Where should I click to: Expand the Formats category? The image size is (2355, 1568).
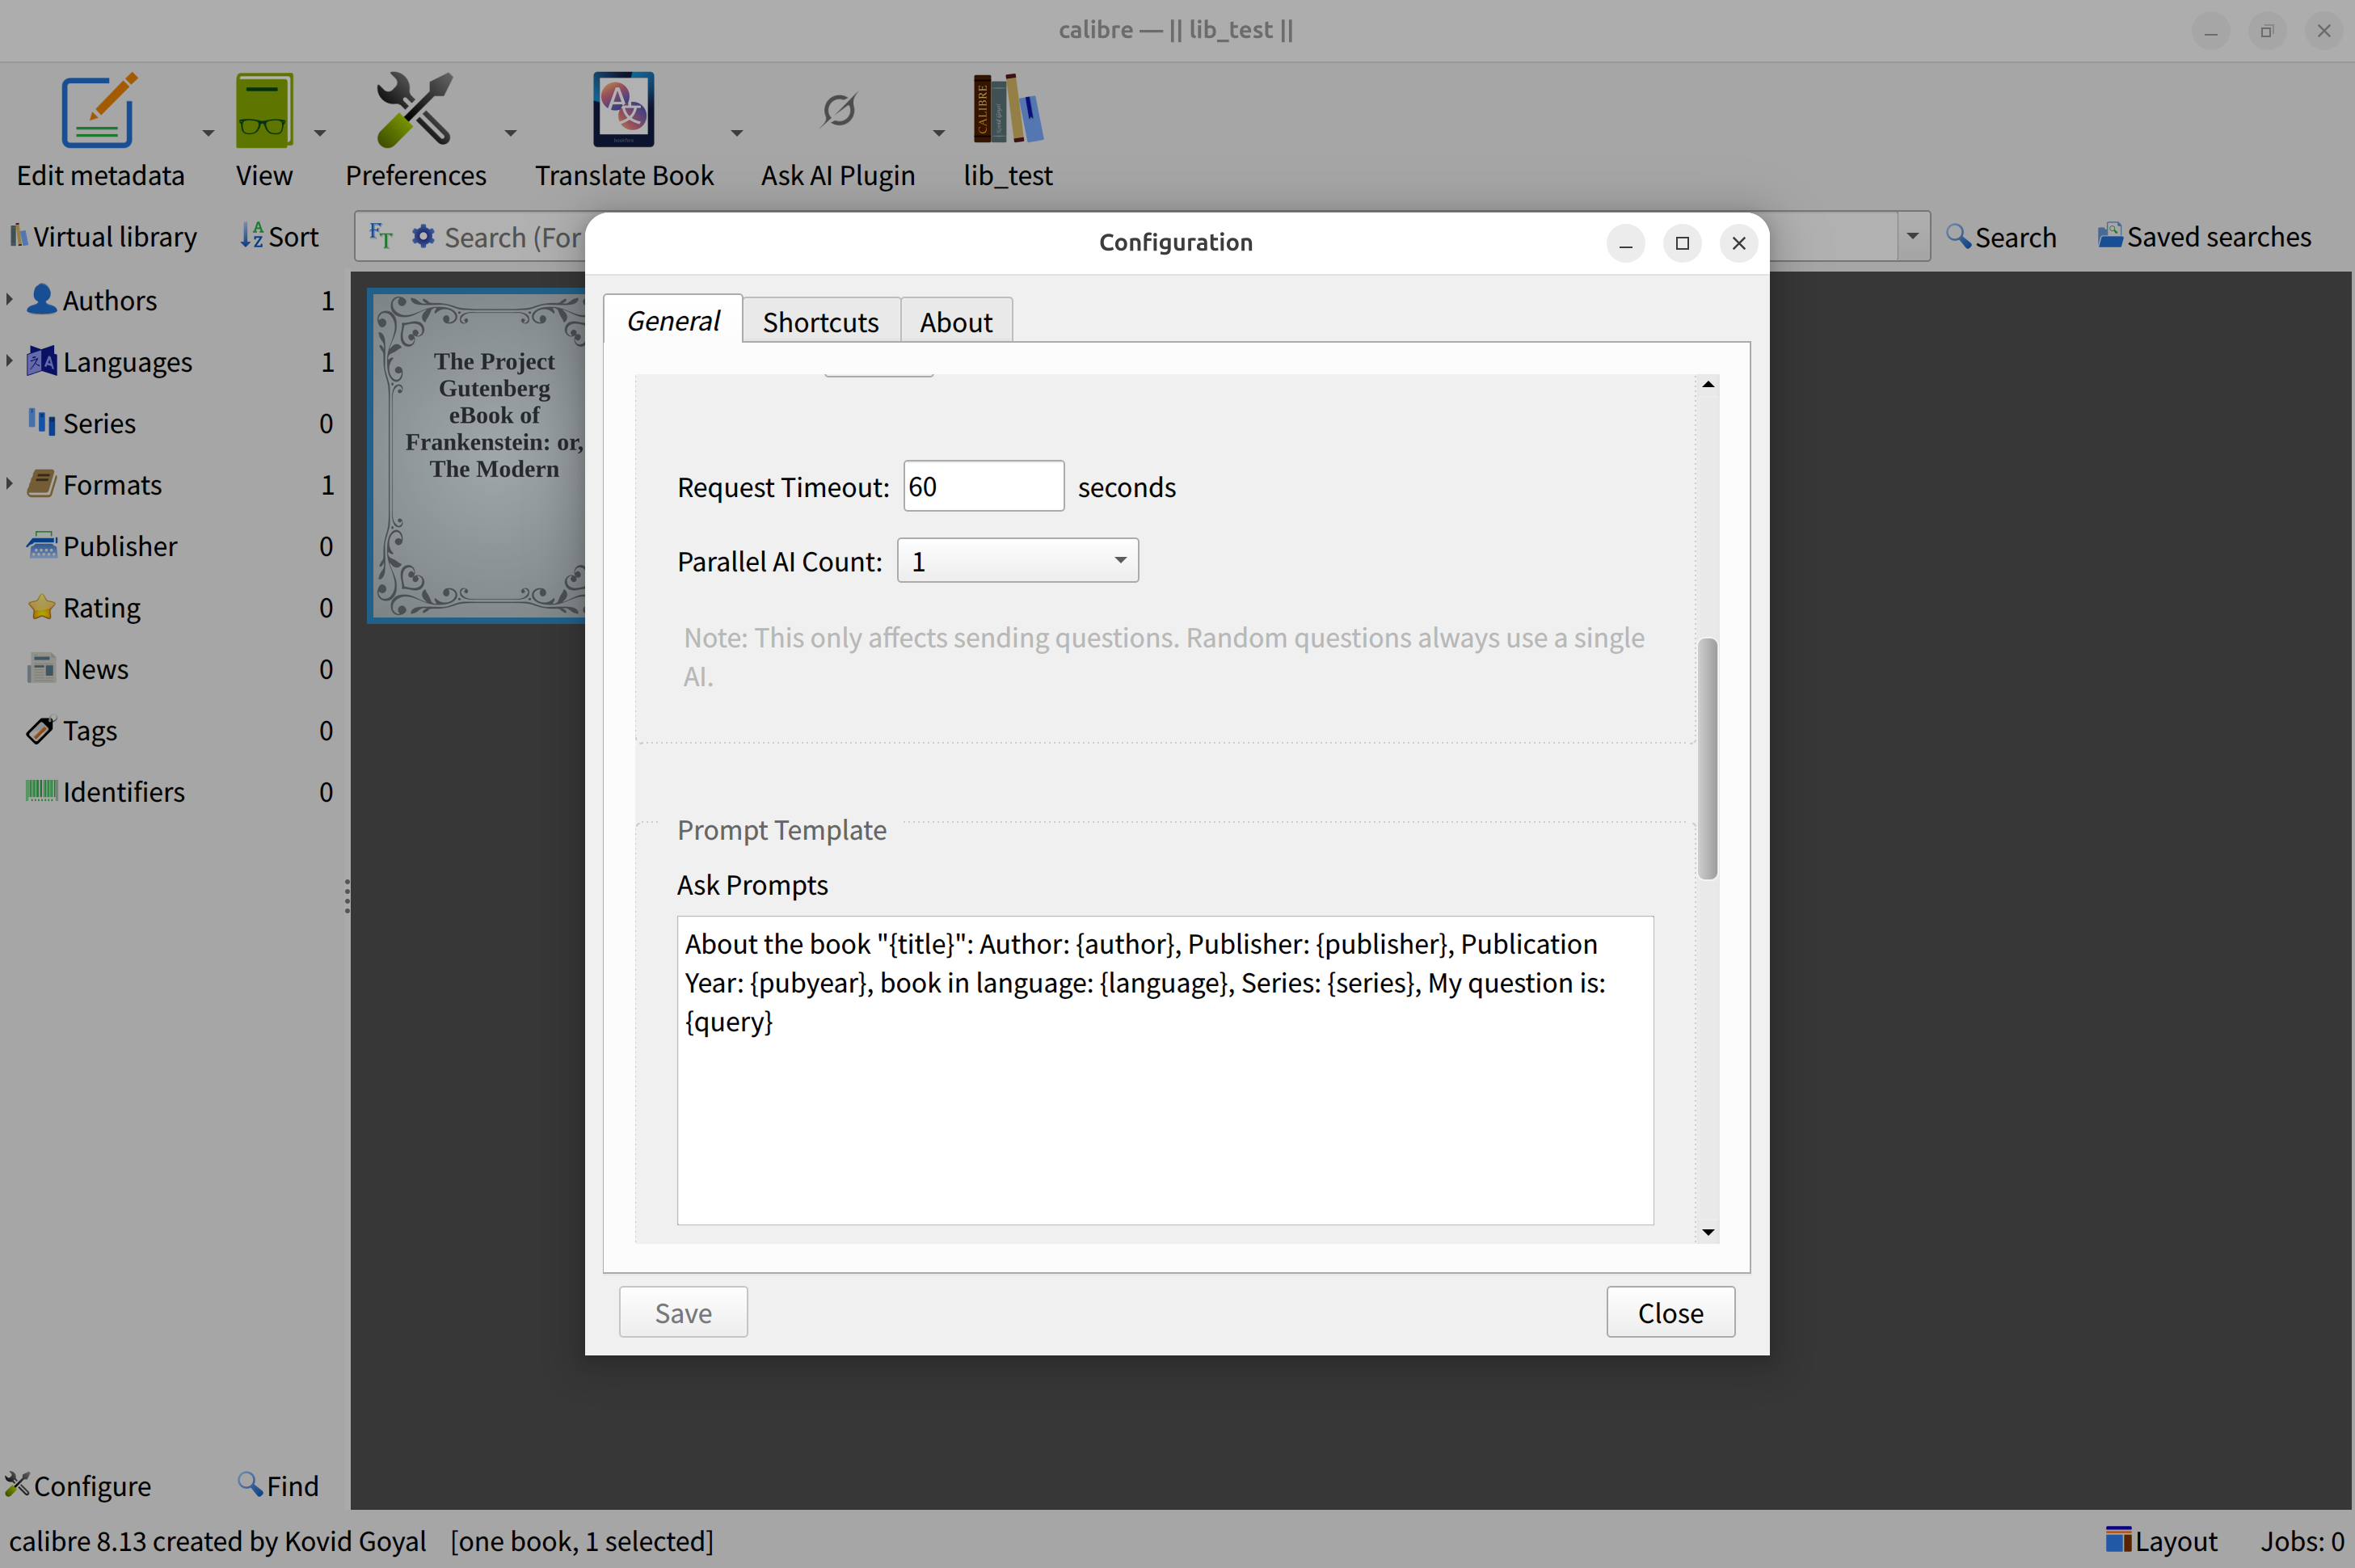(x=10, y=484)
